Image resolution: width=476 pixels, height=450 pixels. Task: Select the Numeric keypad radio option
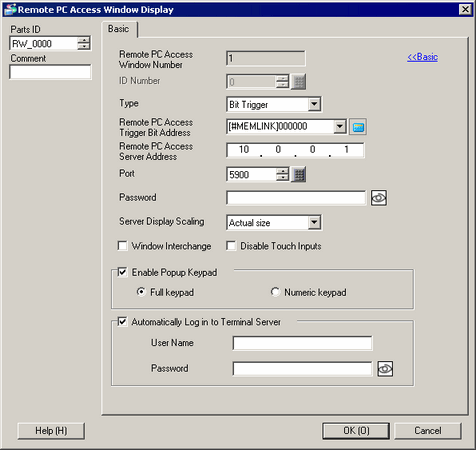tap(275, 292)
